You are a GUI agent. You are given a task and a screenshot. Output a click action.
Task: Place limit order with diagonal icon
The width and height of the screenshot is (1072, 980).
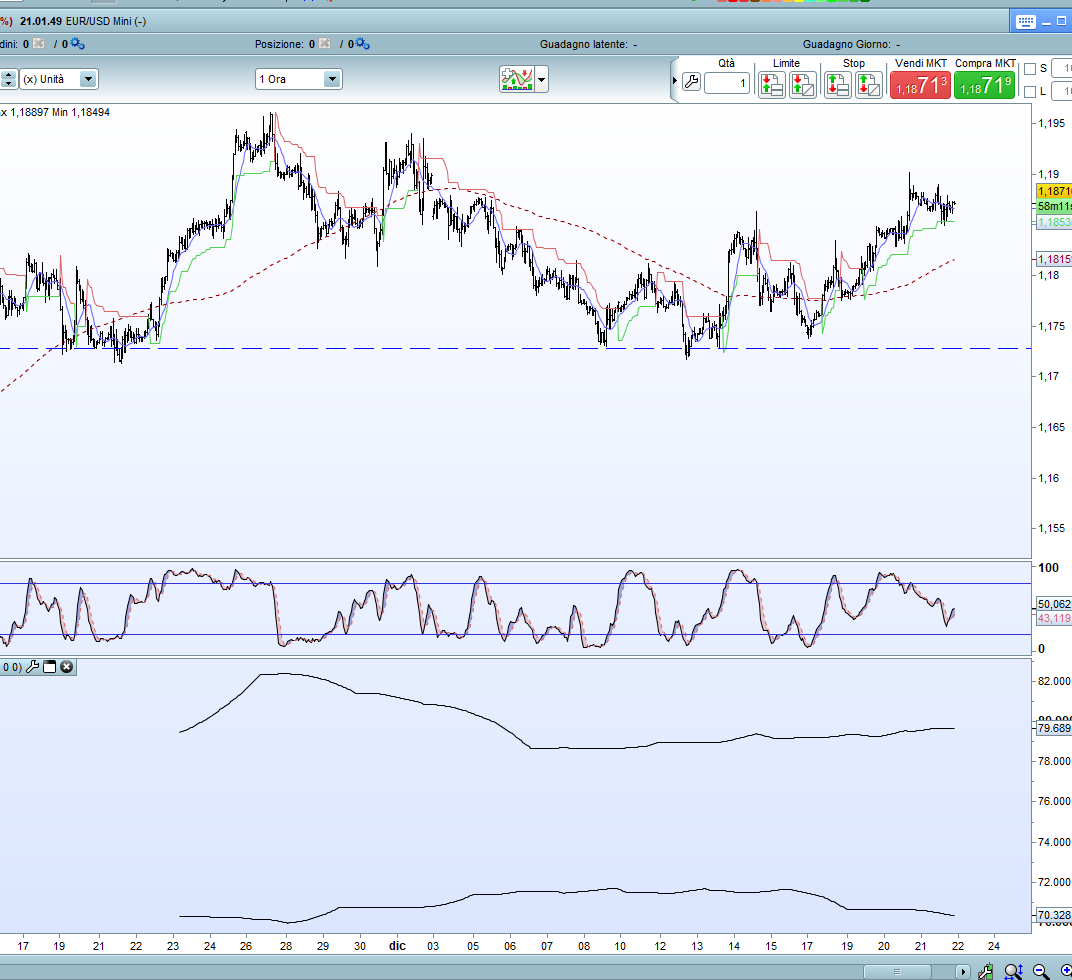tap(803, 85)
